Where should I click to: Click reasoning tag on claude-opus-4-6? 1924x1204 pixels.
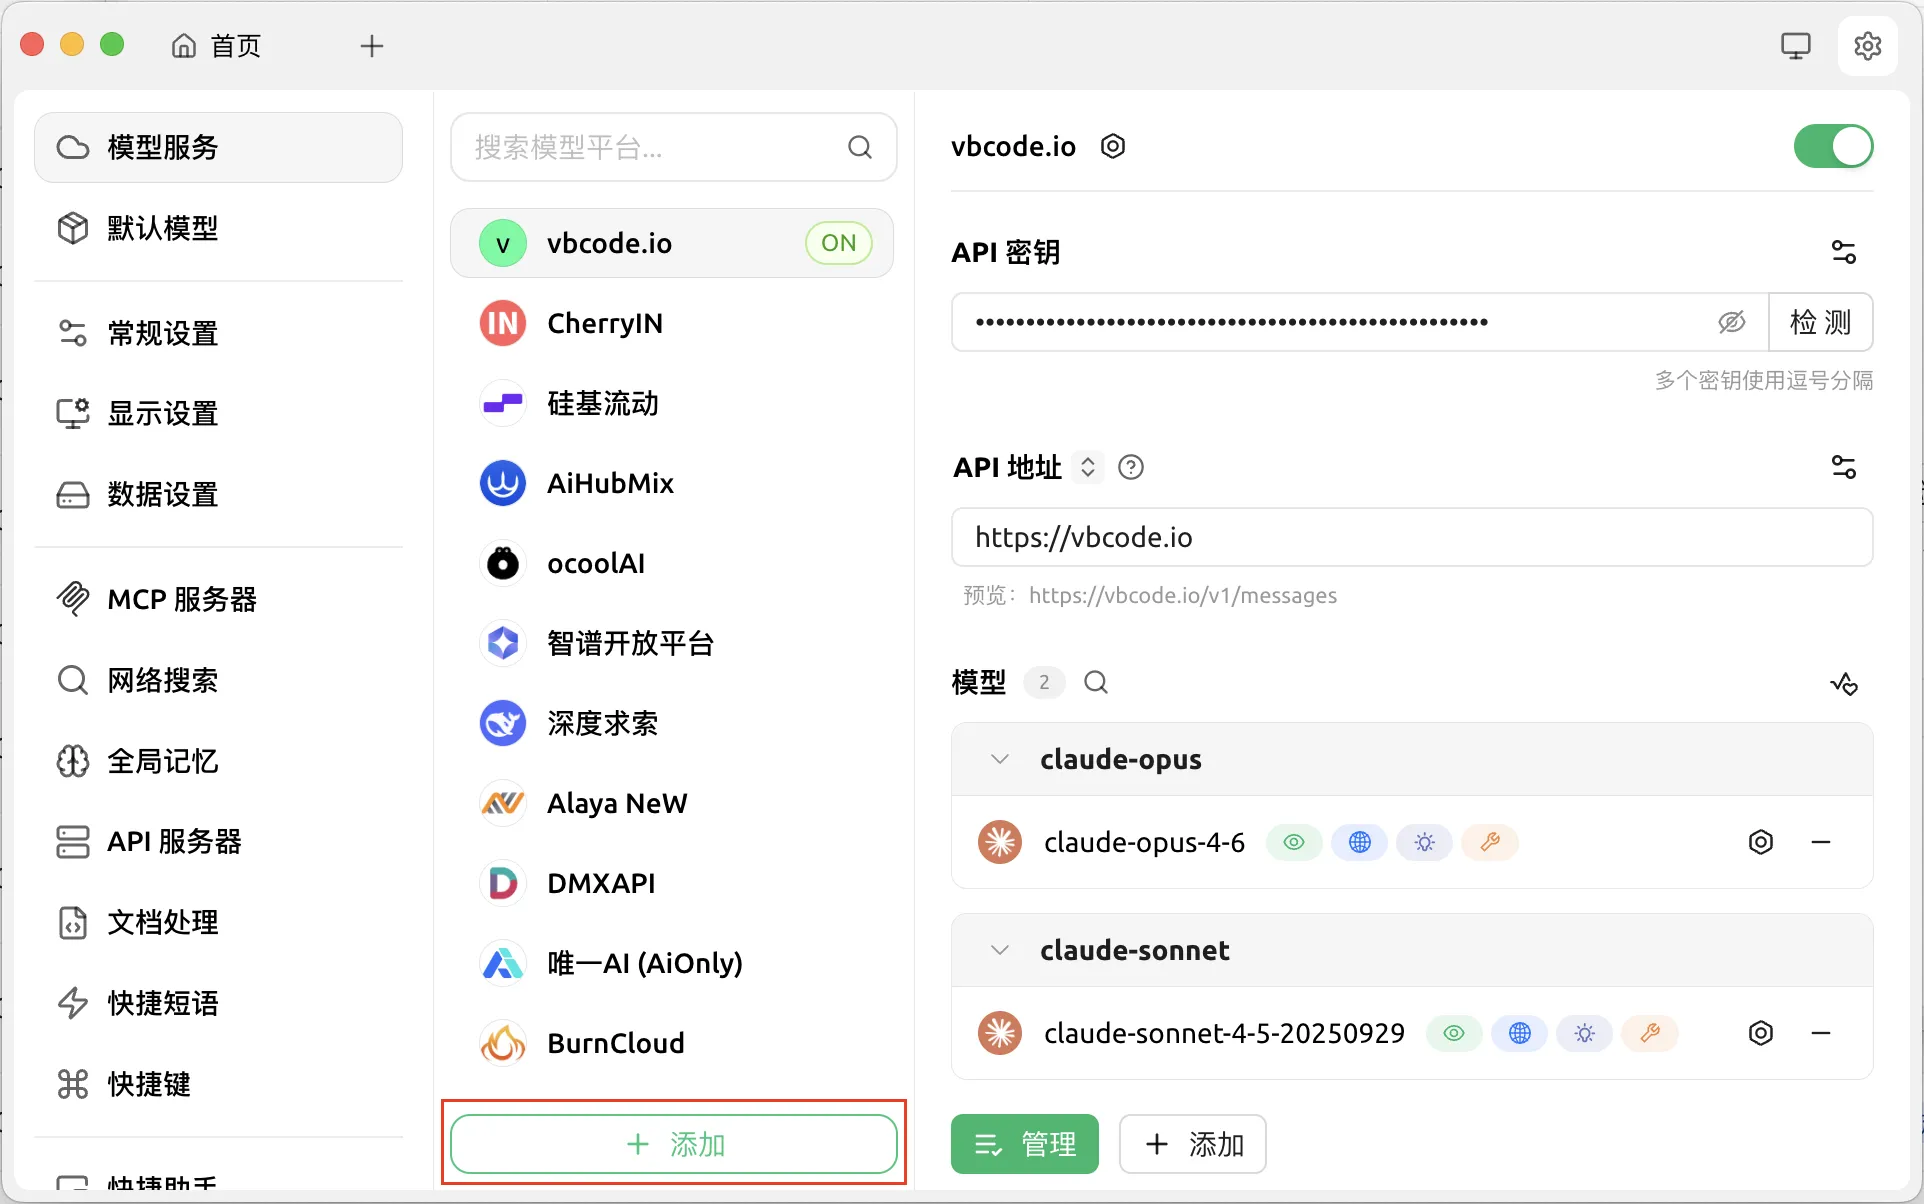click(1425, 842)
